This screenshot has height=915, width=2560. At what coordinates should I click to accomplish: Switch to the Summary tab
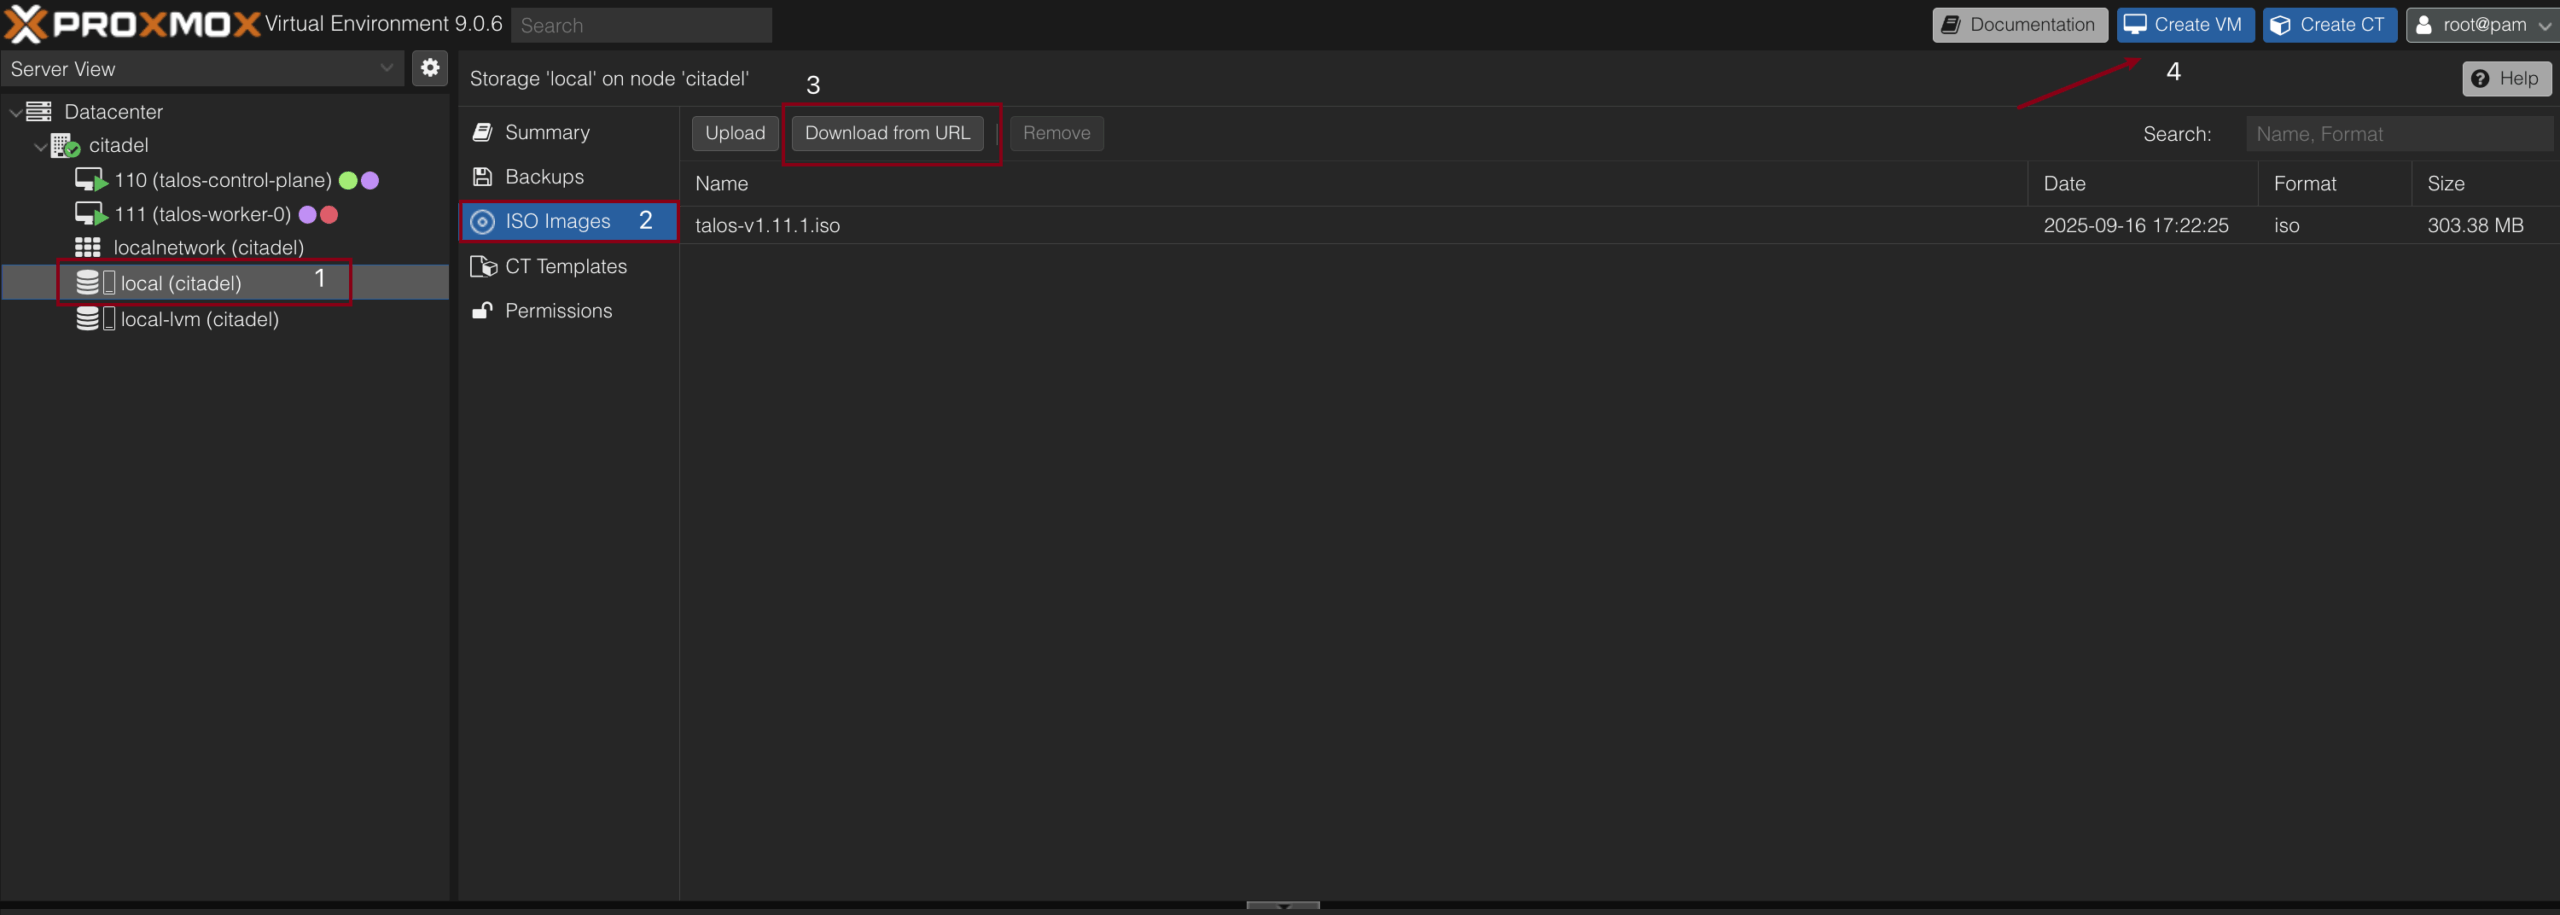[x=547, y=132]
